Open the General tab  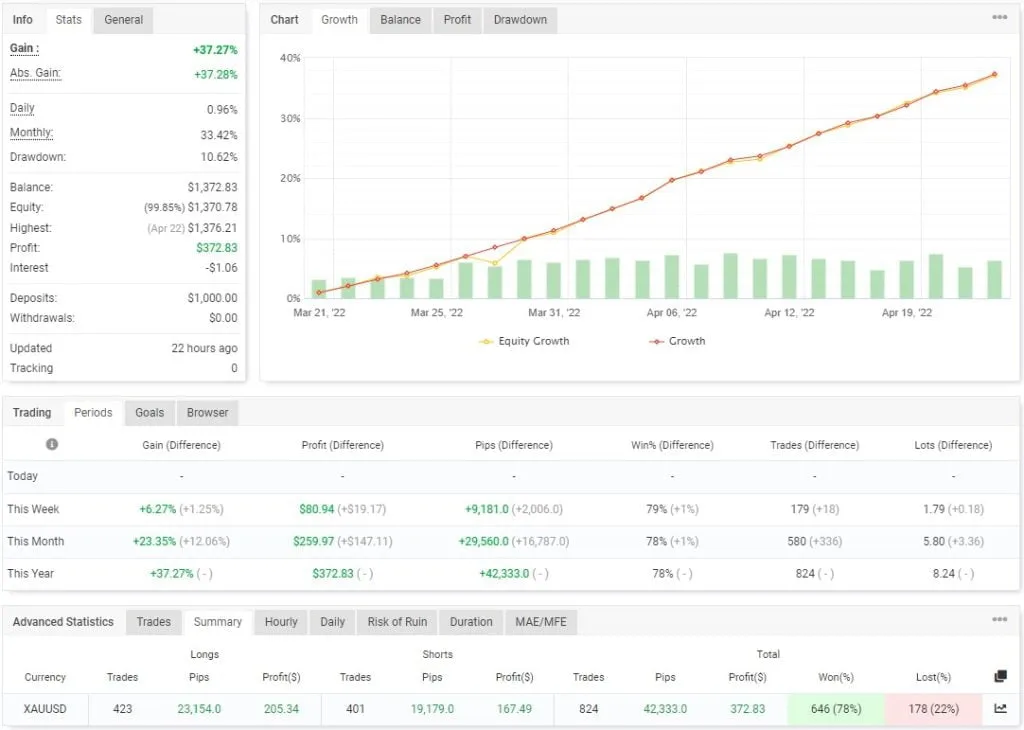click(122, 19)
